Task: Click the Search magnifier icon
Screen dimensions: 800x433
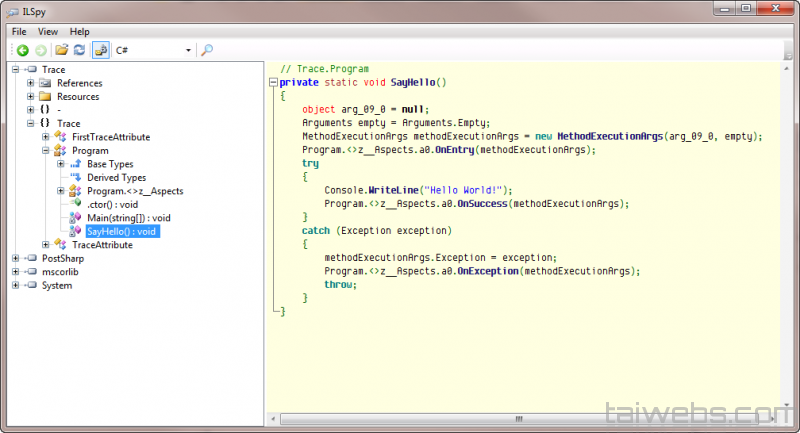Action: tap(207, 50)
